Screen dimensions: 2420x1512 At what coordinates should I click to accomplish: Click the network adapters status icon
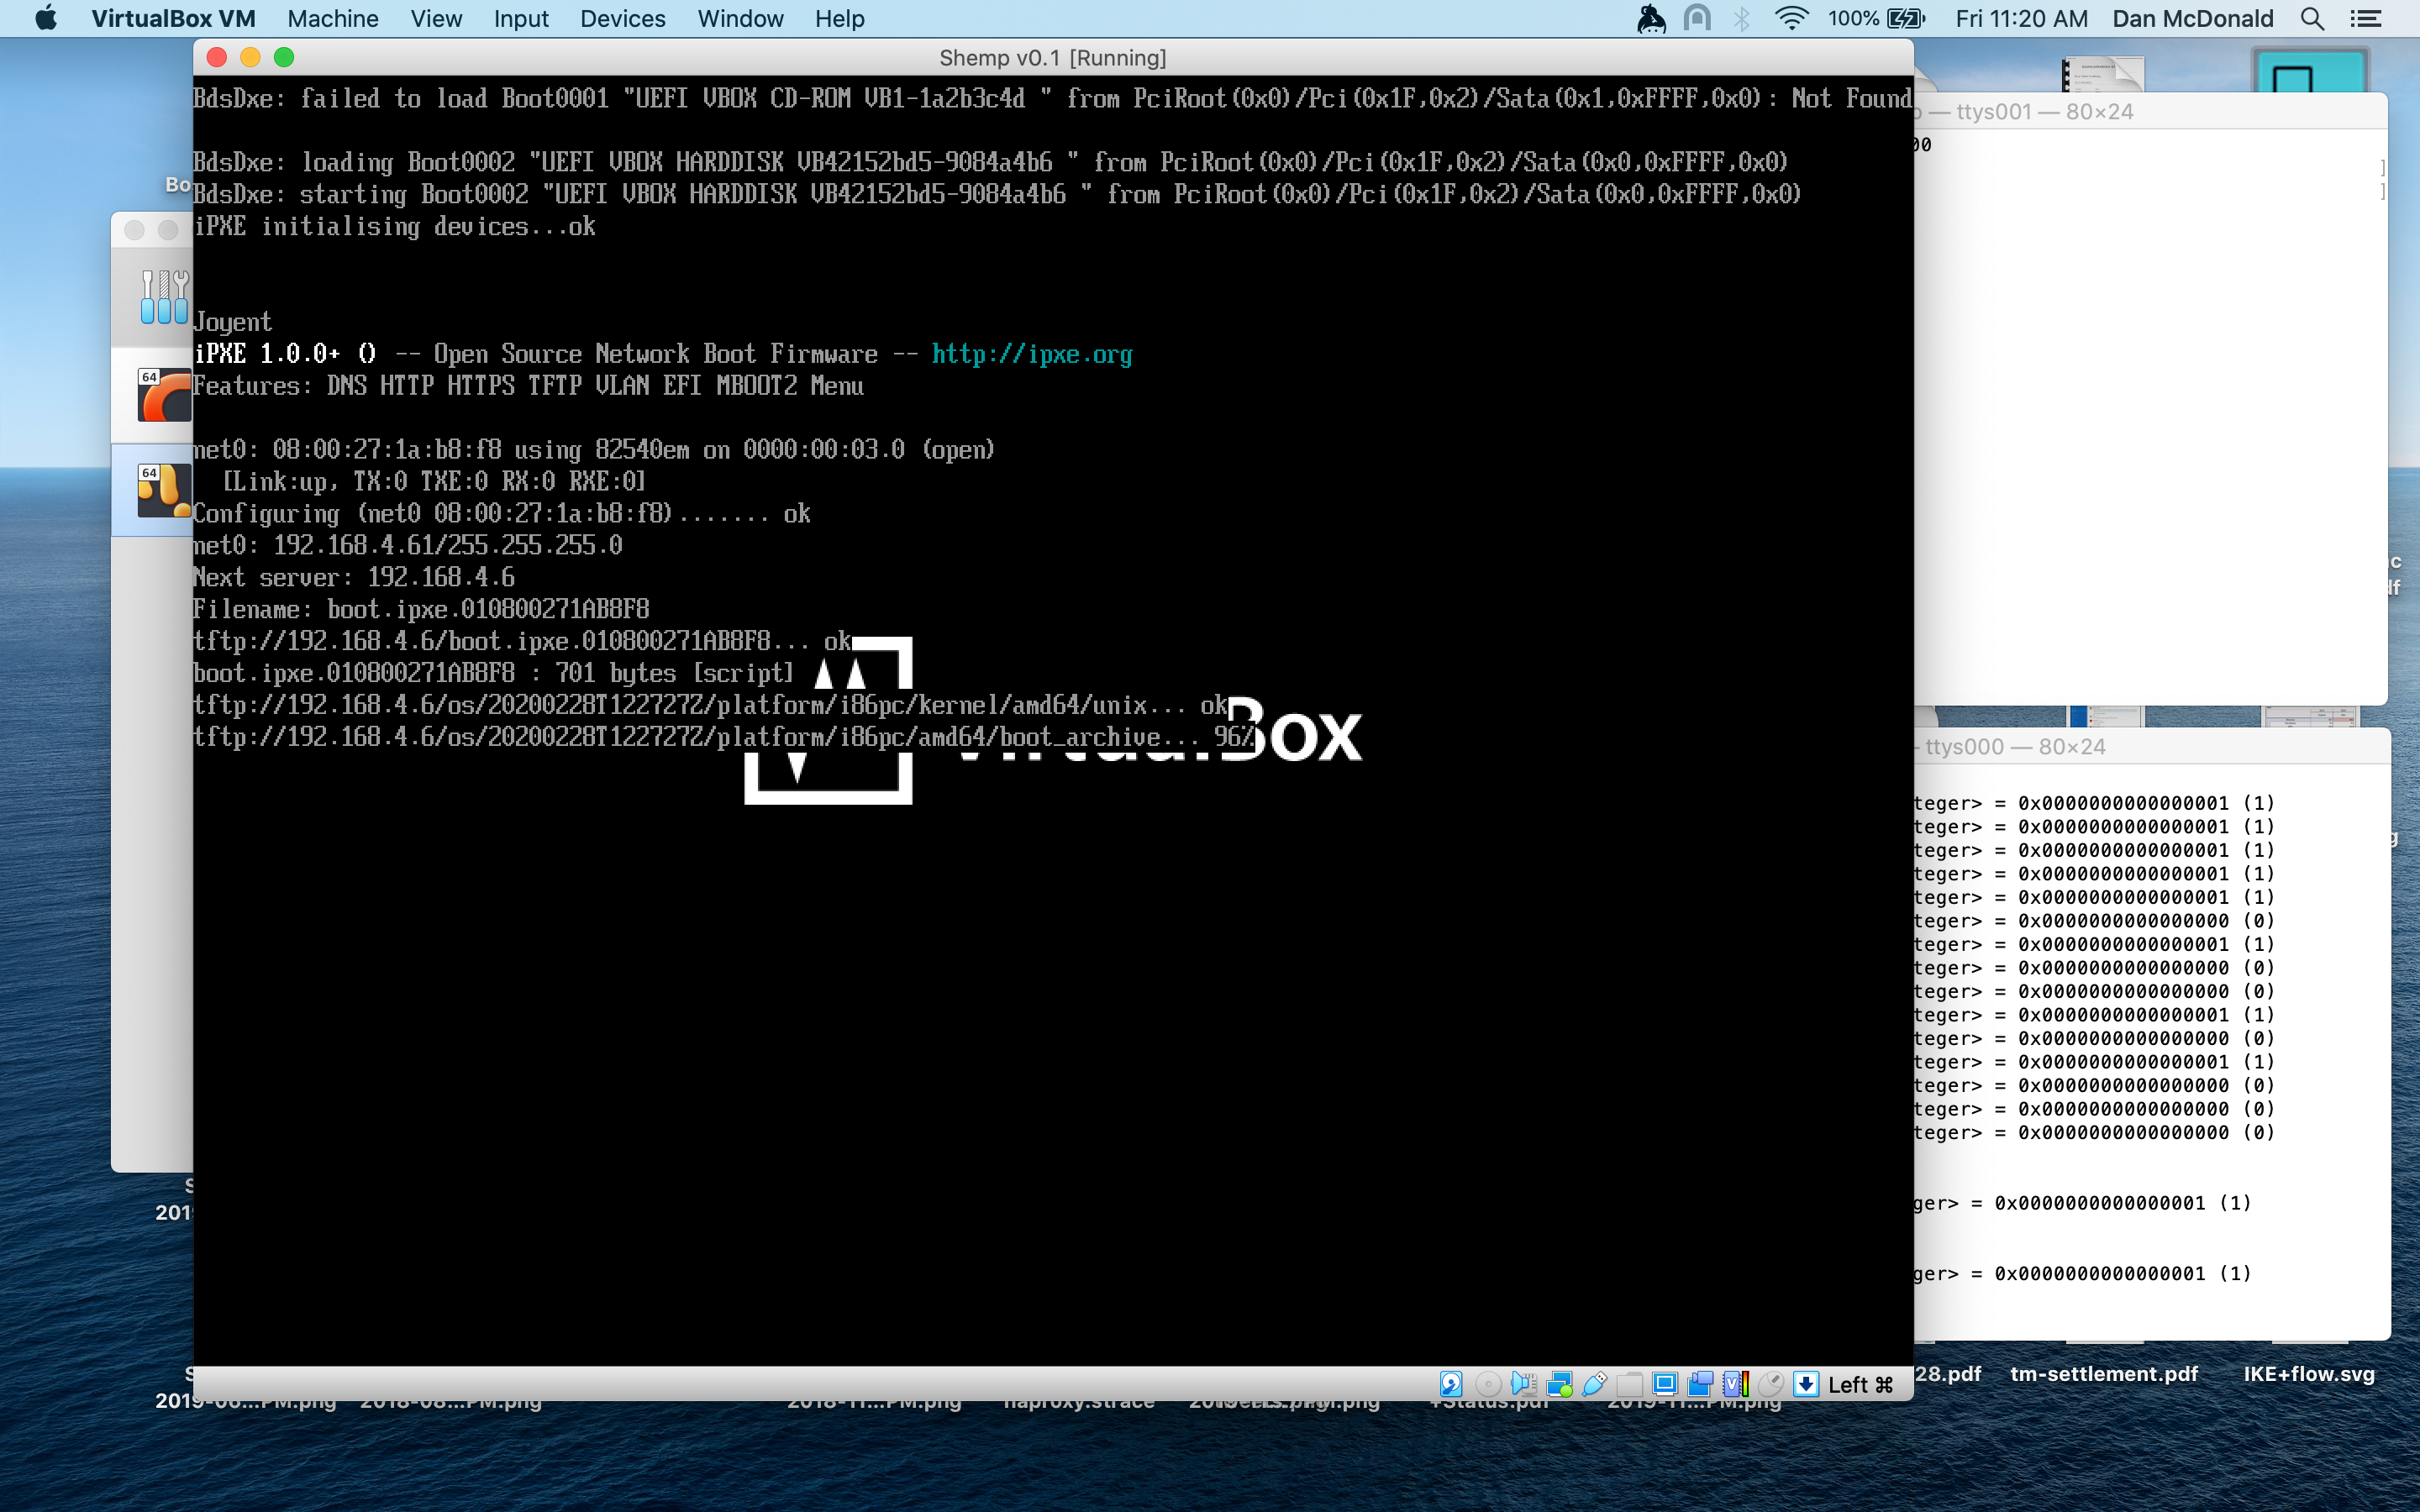1559,1384
